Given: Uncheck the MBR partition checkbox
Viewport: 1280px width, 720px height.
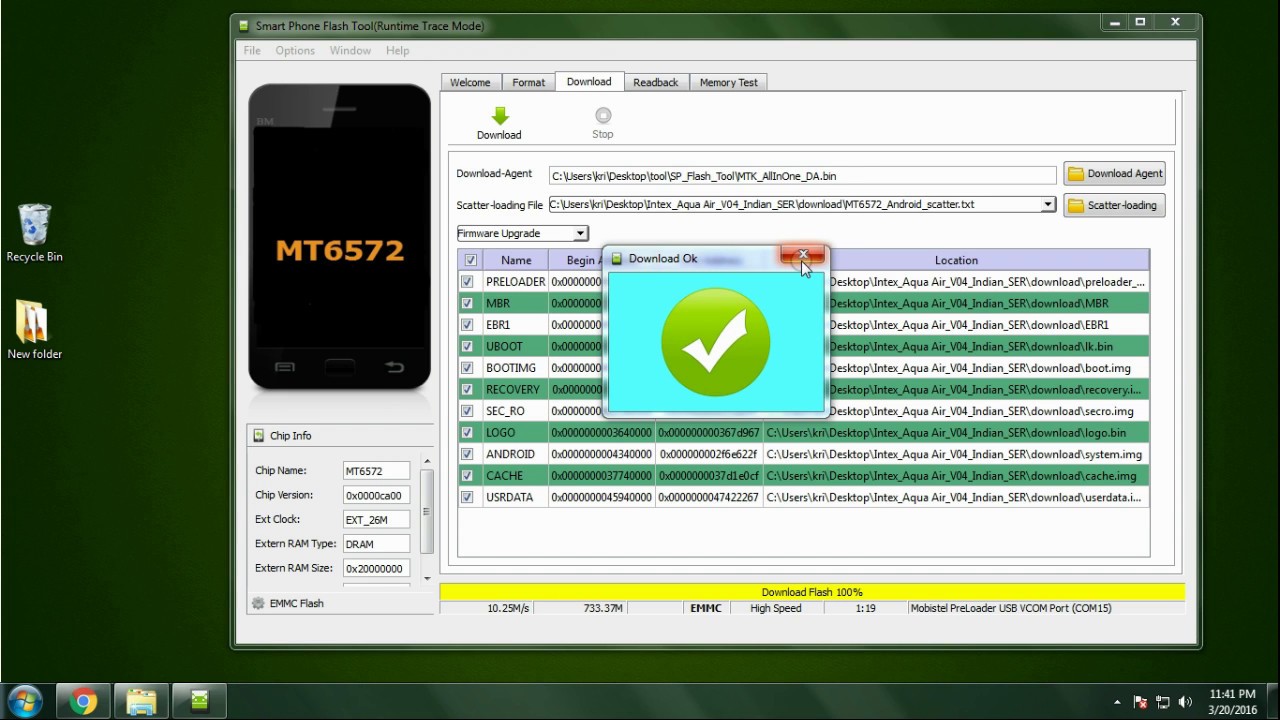Looking at the screenshot, I should 467,303.
